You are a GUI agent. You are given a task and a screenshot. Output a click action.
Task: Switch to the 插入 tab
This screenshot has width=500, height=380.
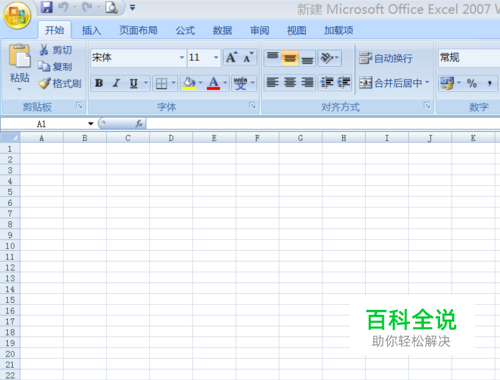91,30
